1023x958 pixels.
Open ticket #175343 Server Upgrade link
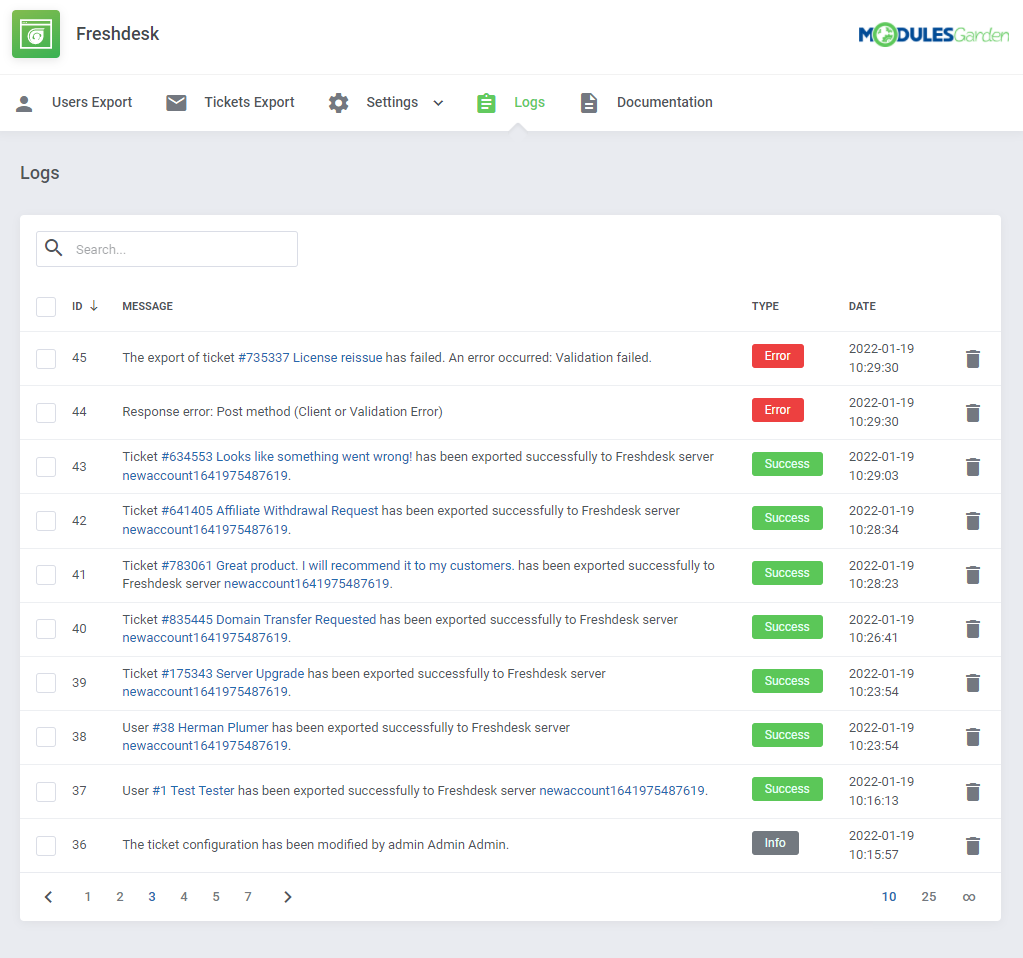click(232, 673)
